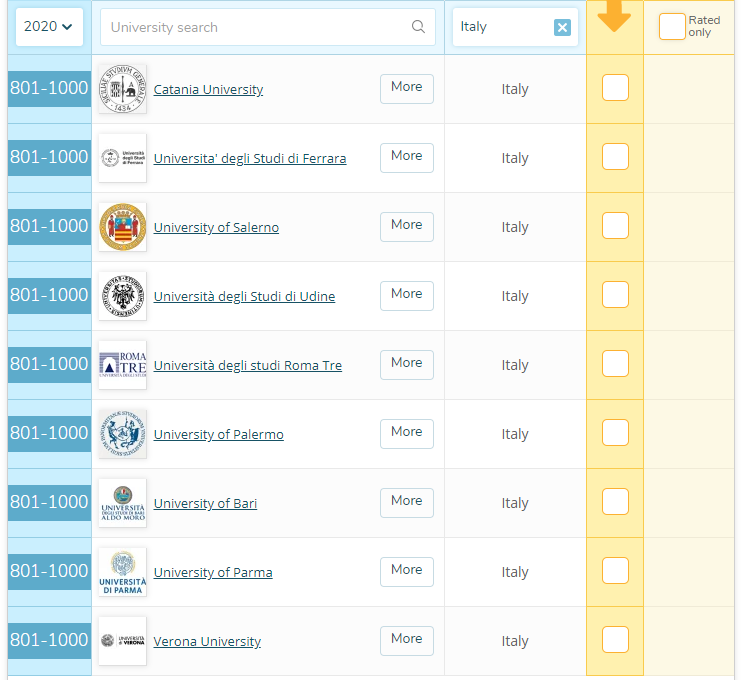
Task: Open Universita' degli Studi di Ferrara link
Action: coord(250,159)
